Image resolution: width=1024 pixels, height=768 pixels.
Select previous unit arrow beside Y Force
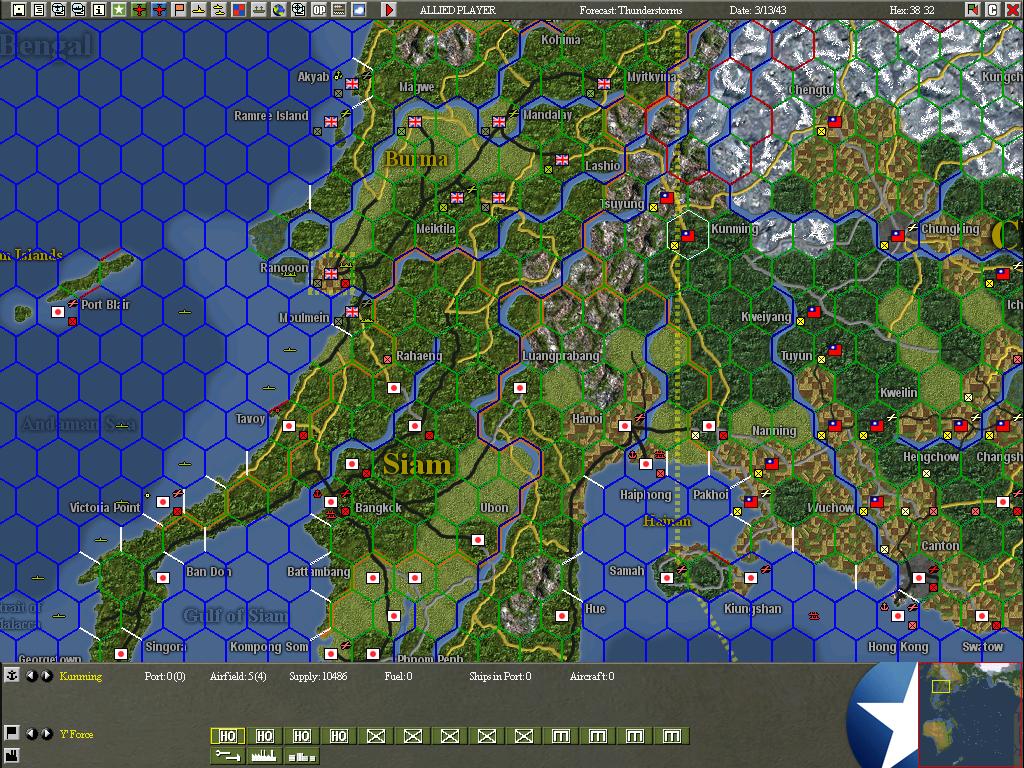[x=31, y=733]
